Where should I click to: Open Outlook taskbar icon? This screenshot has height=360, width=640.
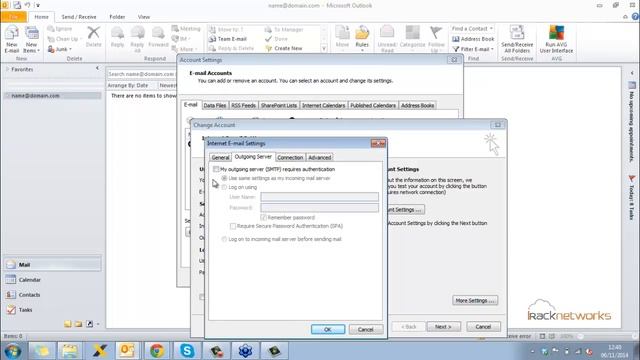(127, 351)
